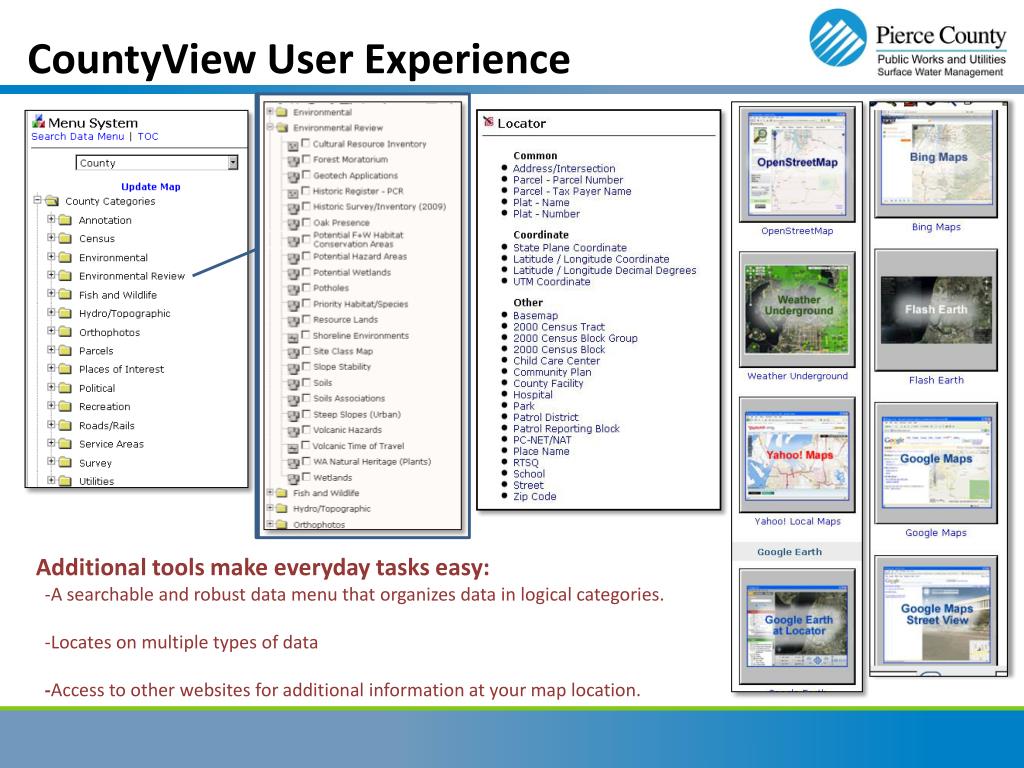Enable the Potential Hazard Areas checkbox

tap(306, 255)
